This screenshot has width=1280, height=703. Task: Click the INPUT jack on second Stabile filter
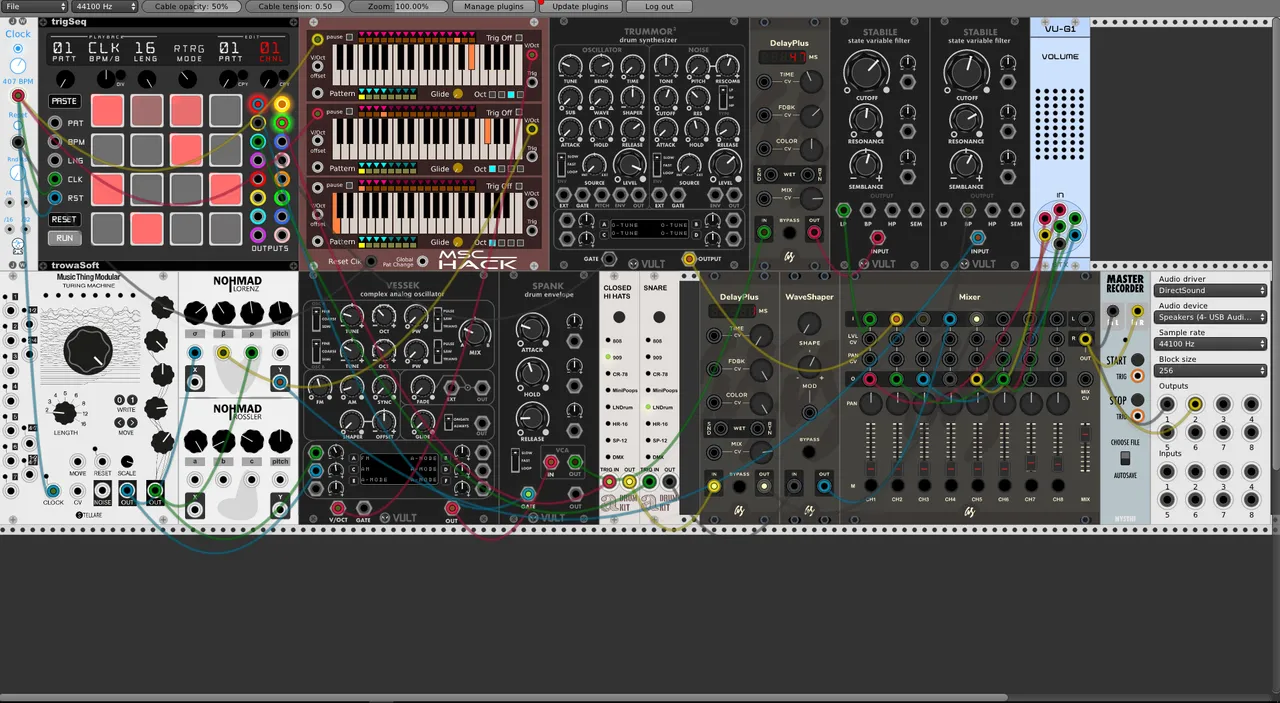pos(979,238)
